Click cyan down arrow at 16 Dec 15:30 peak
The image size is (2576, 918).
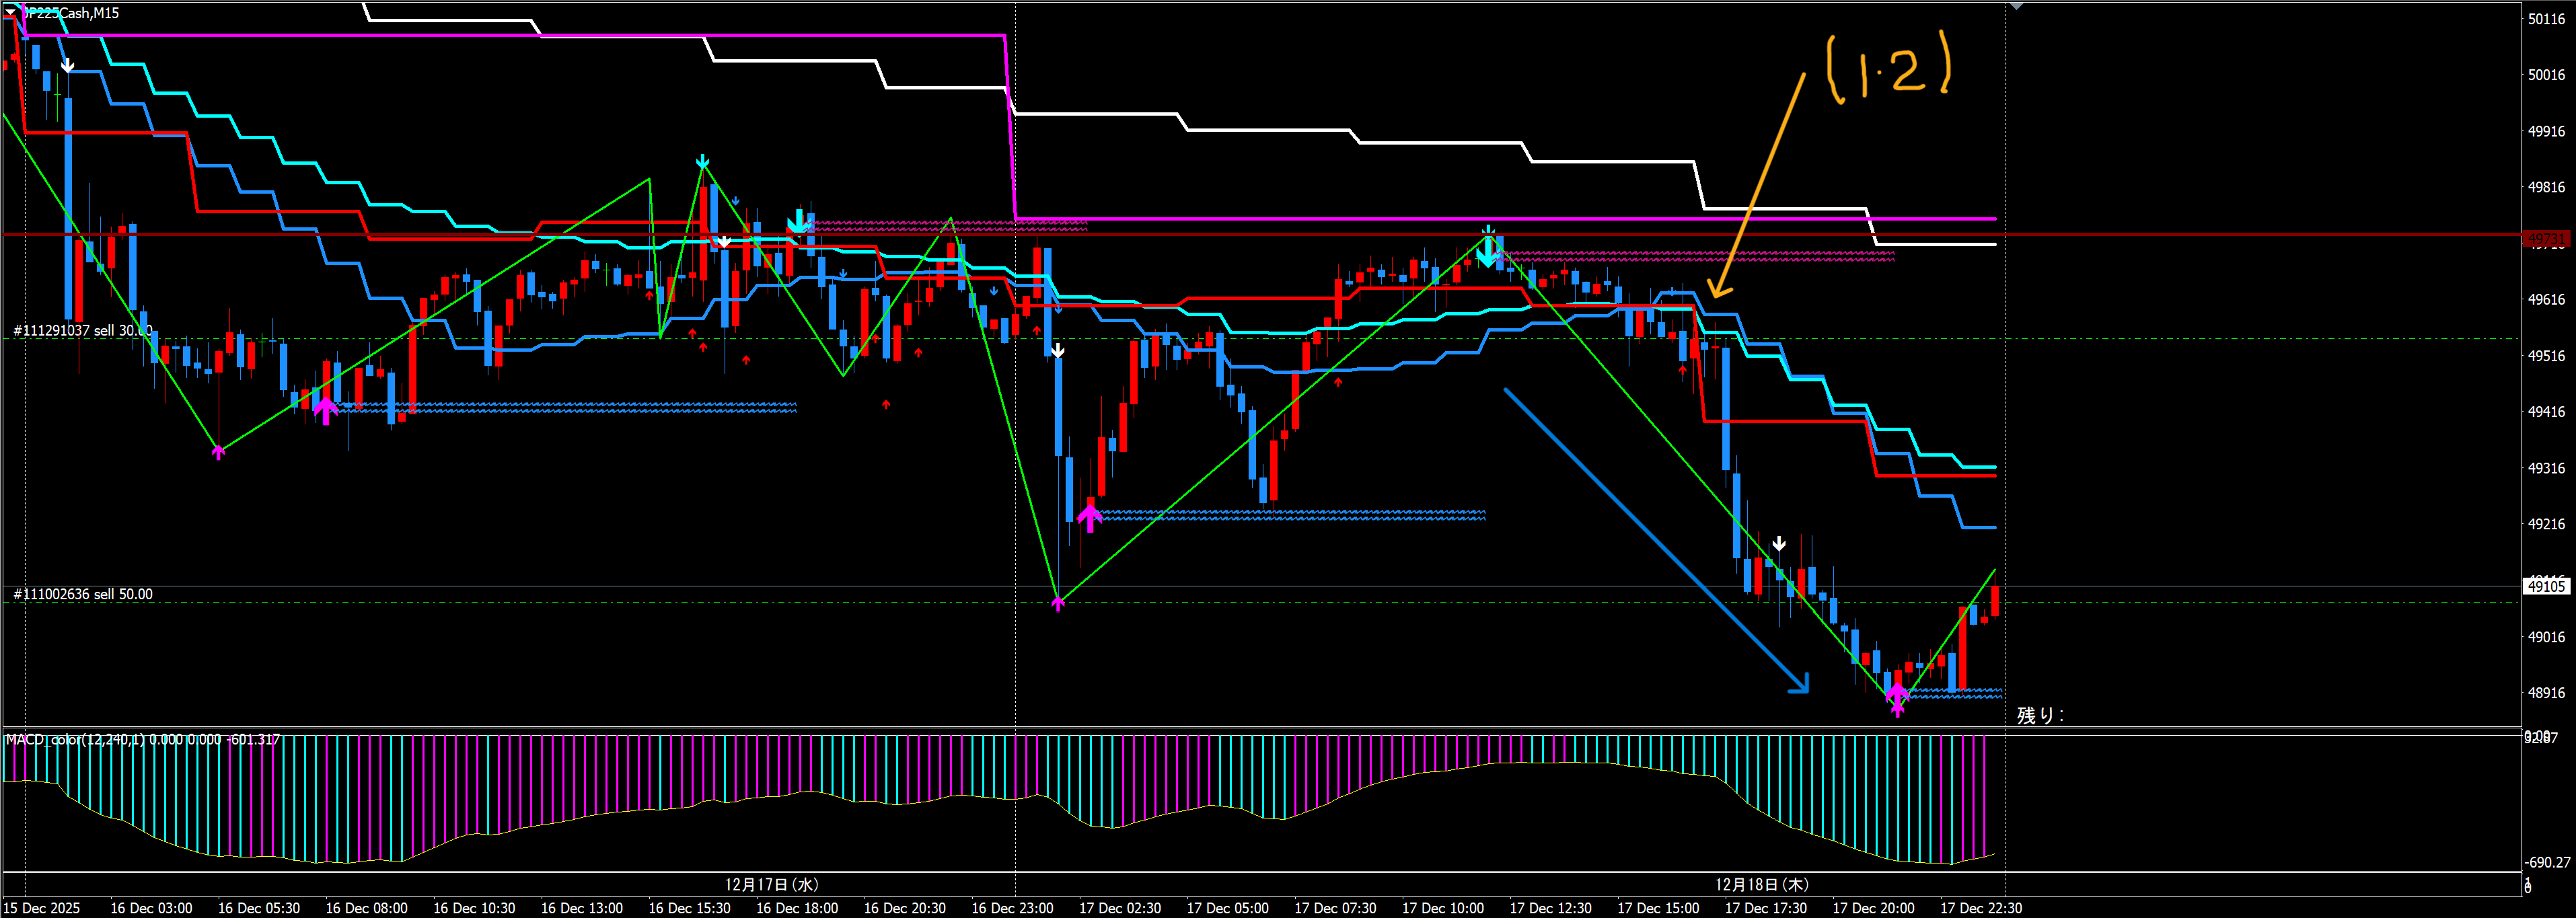tap(703, 162)
